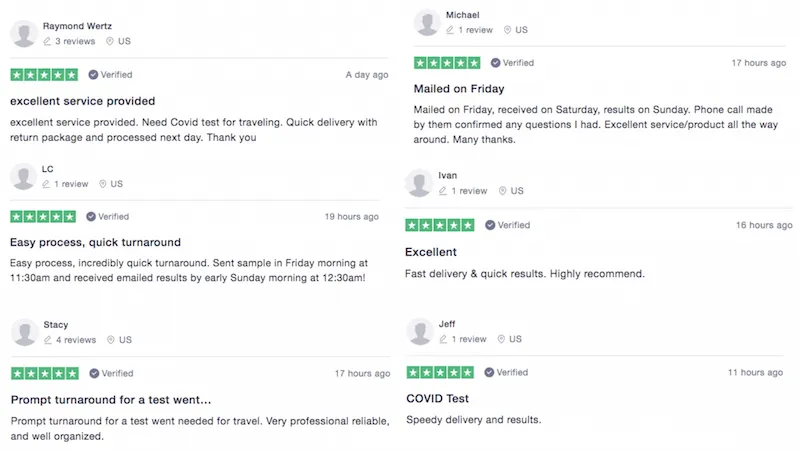Click the avatar next to Stacy

24,332
